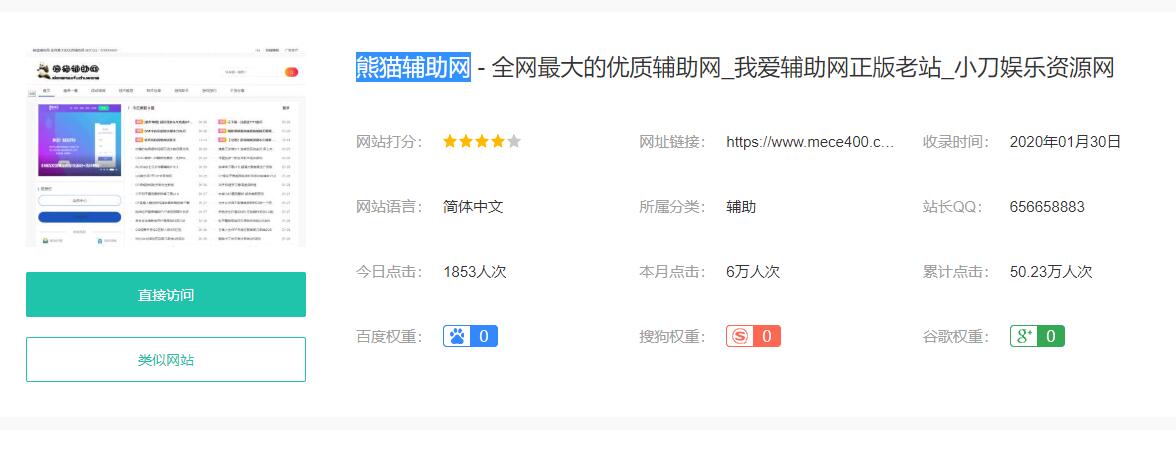The image size is (1176, 464).
Task: Click today's clicks value 1853人次
Action: [x=475, y=271]
